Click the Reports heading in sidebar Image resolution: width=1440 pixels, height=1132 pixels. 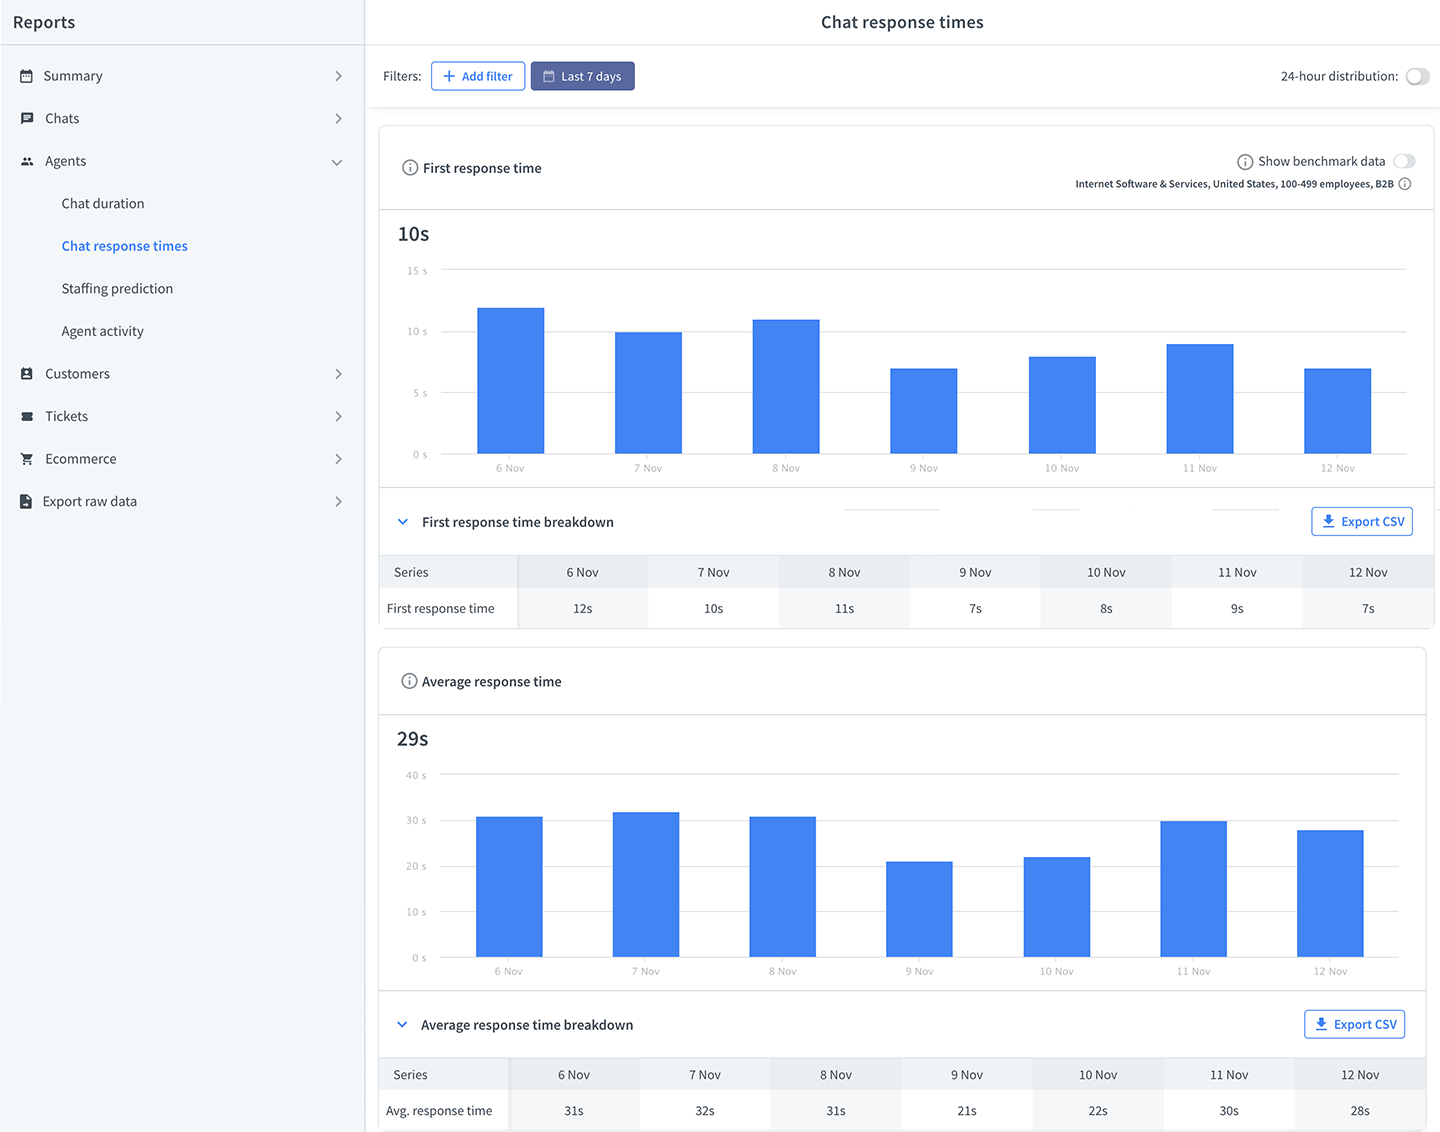coord(44,22)
